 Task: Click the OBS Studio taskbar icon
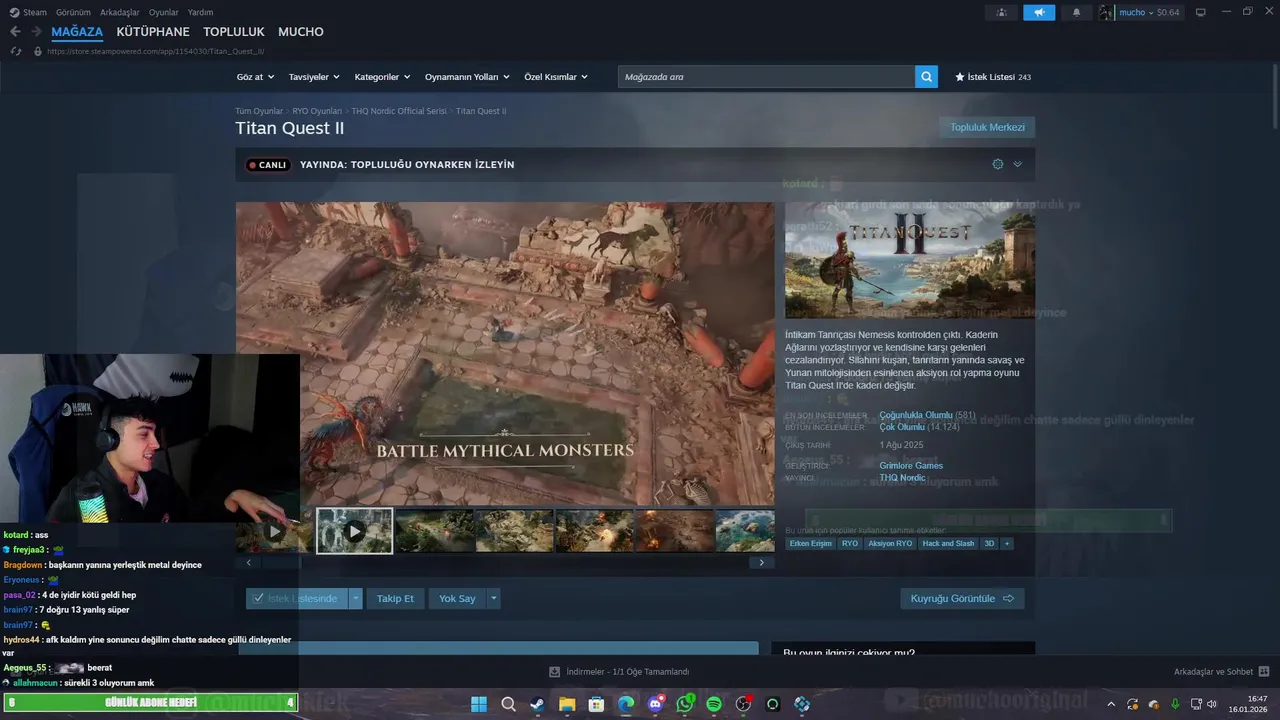(743, 704)
